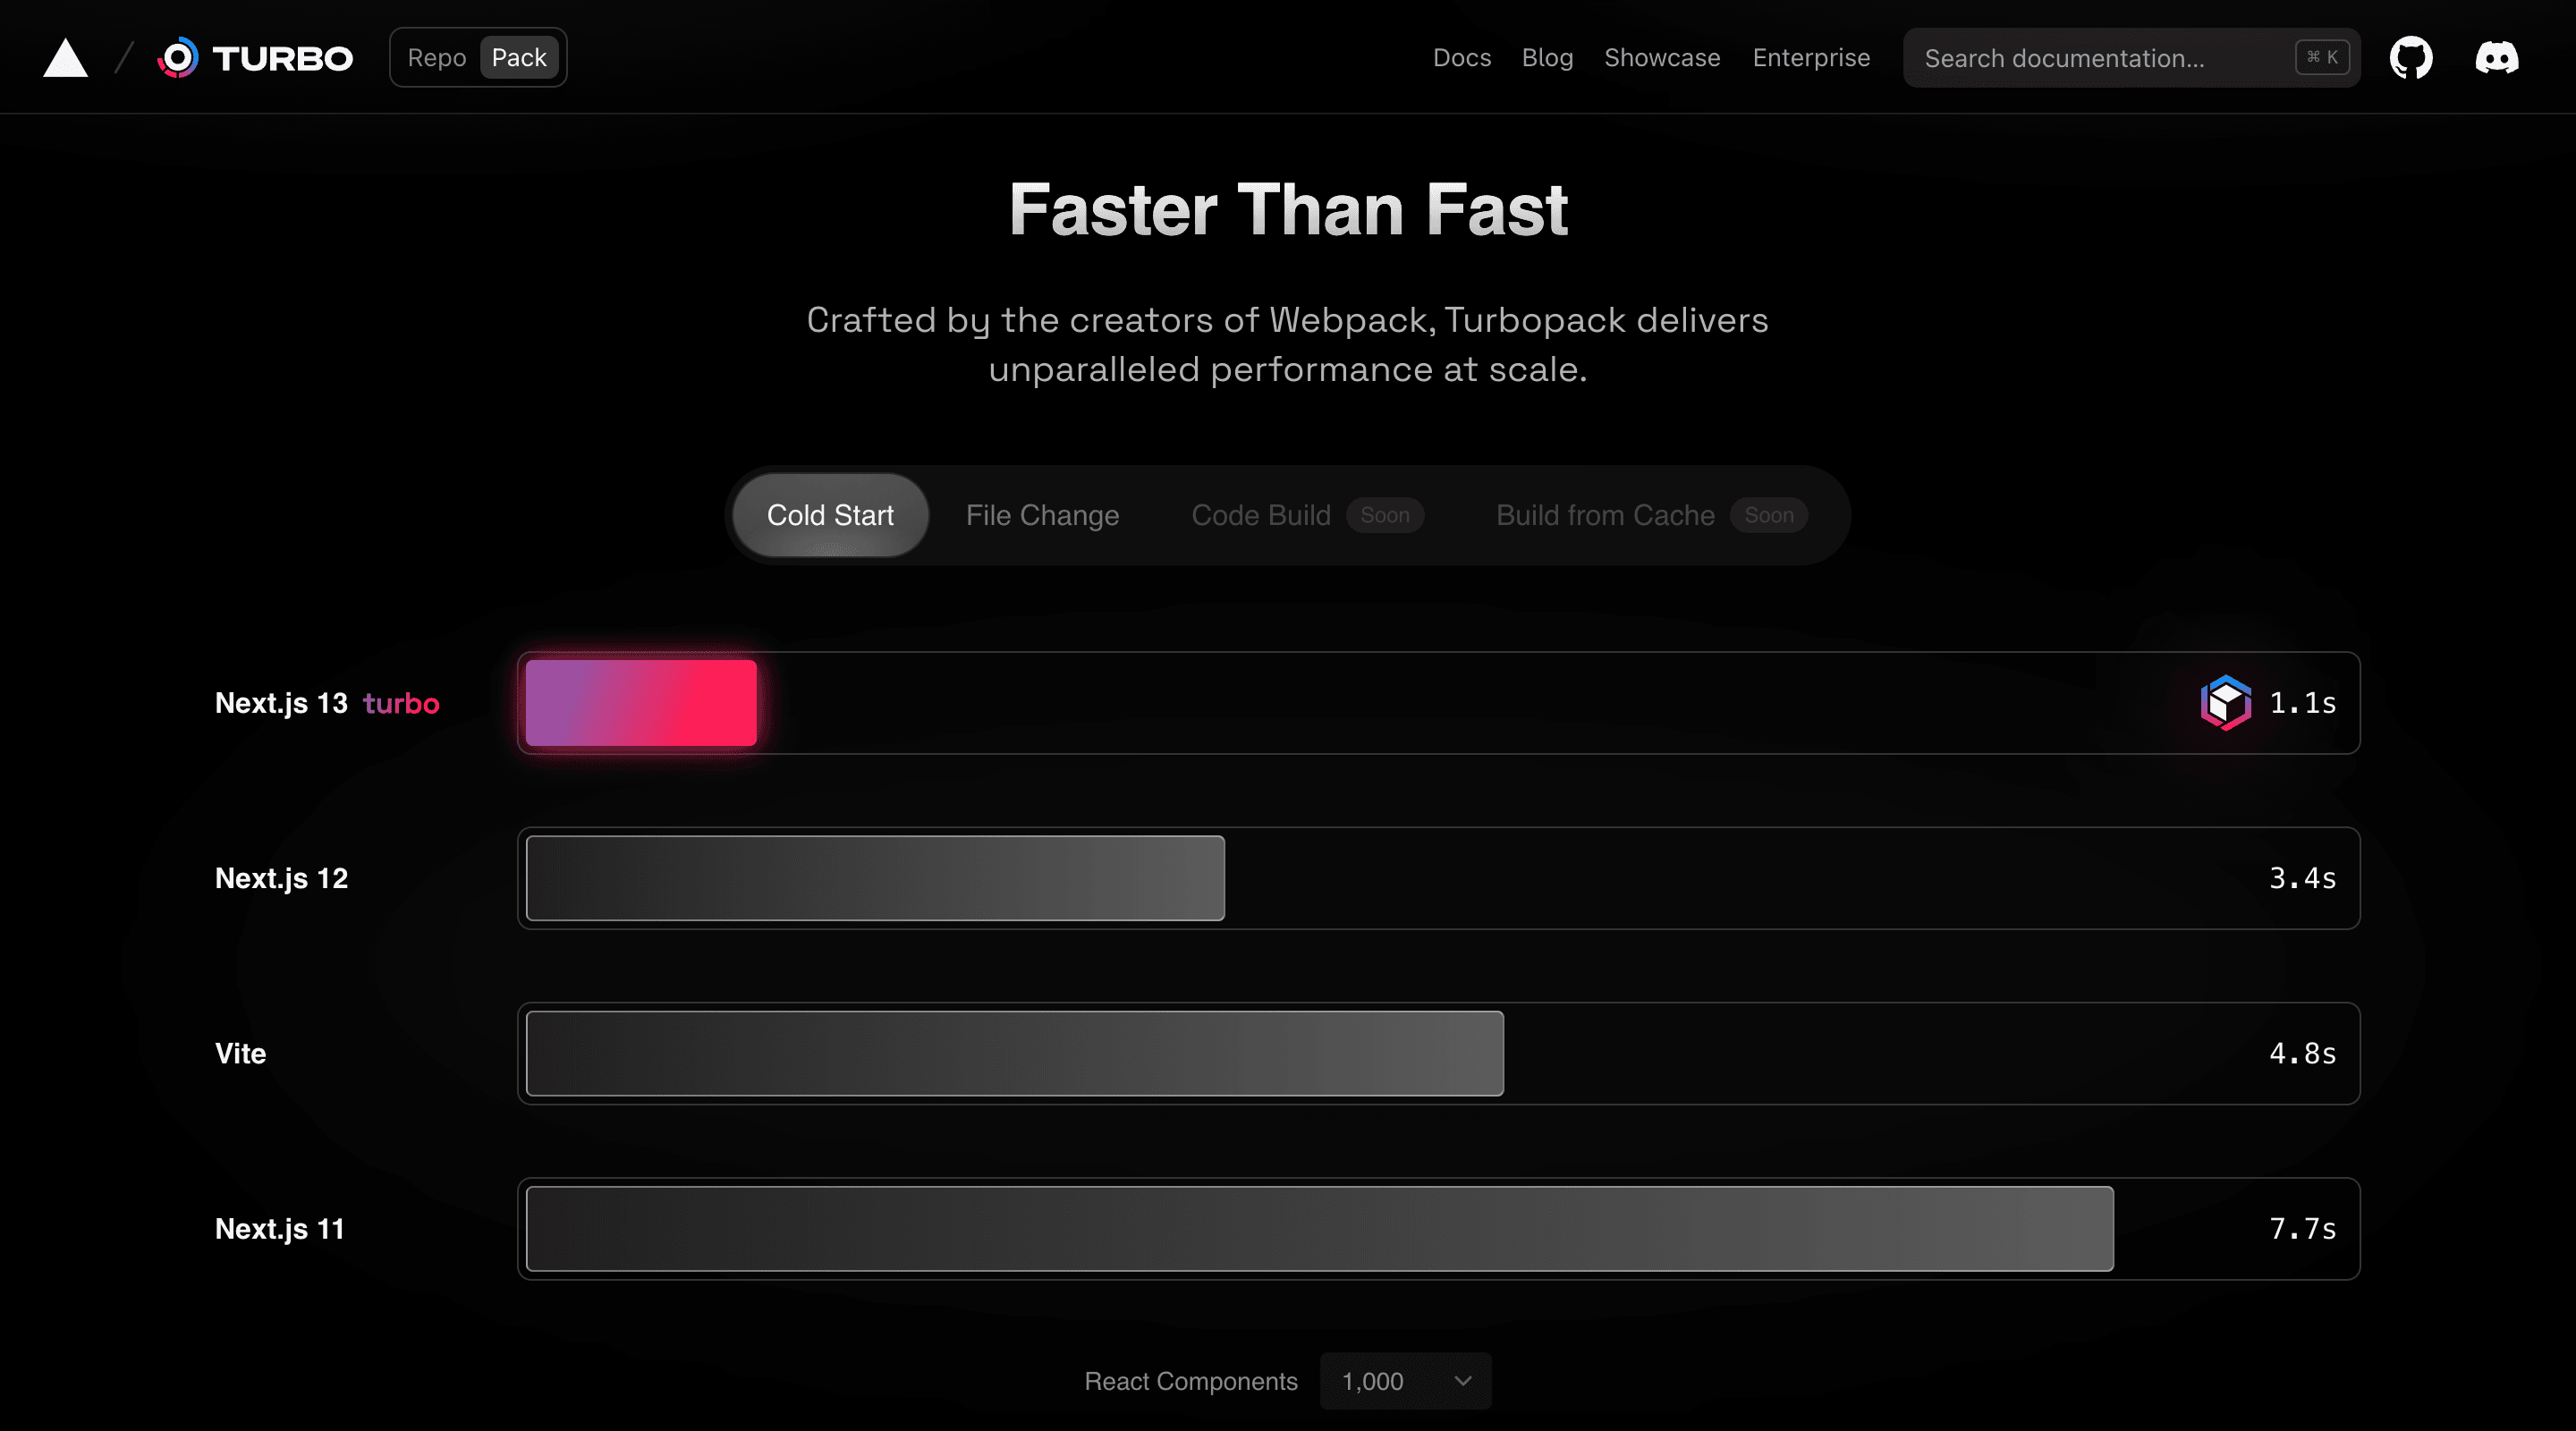The image size is (2576, 1431).
Task: Open the Docs menu item
Action: (1462, 56)
